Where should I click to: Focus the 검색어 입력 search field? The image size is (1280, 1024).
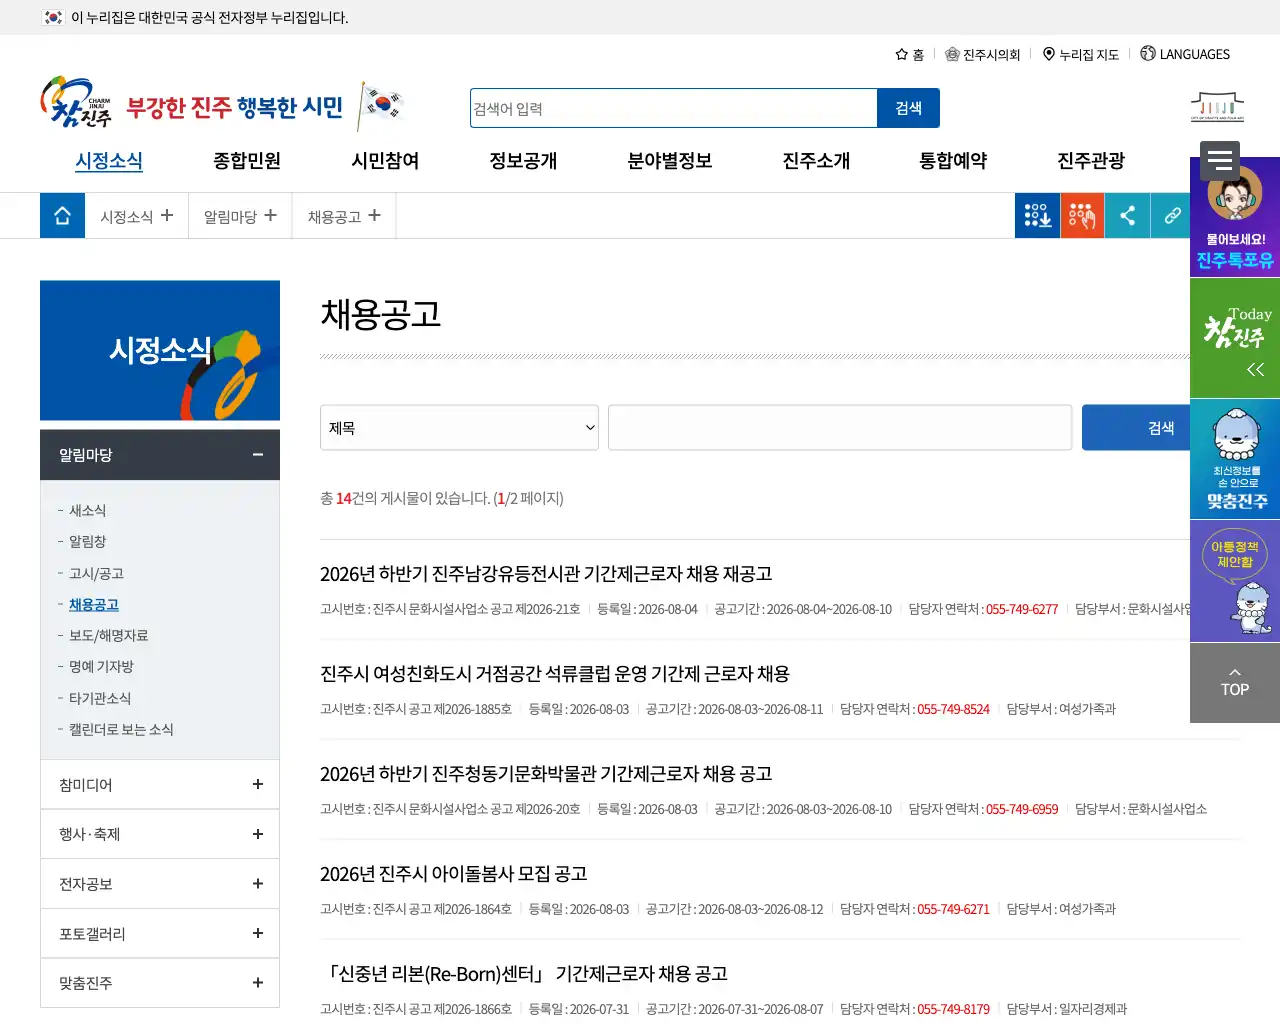(674, 108)
